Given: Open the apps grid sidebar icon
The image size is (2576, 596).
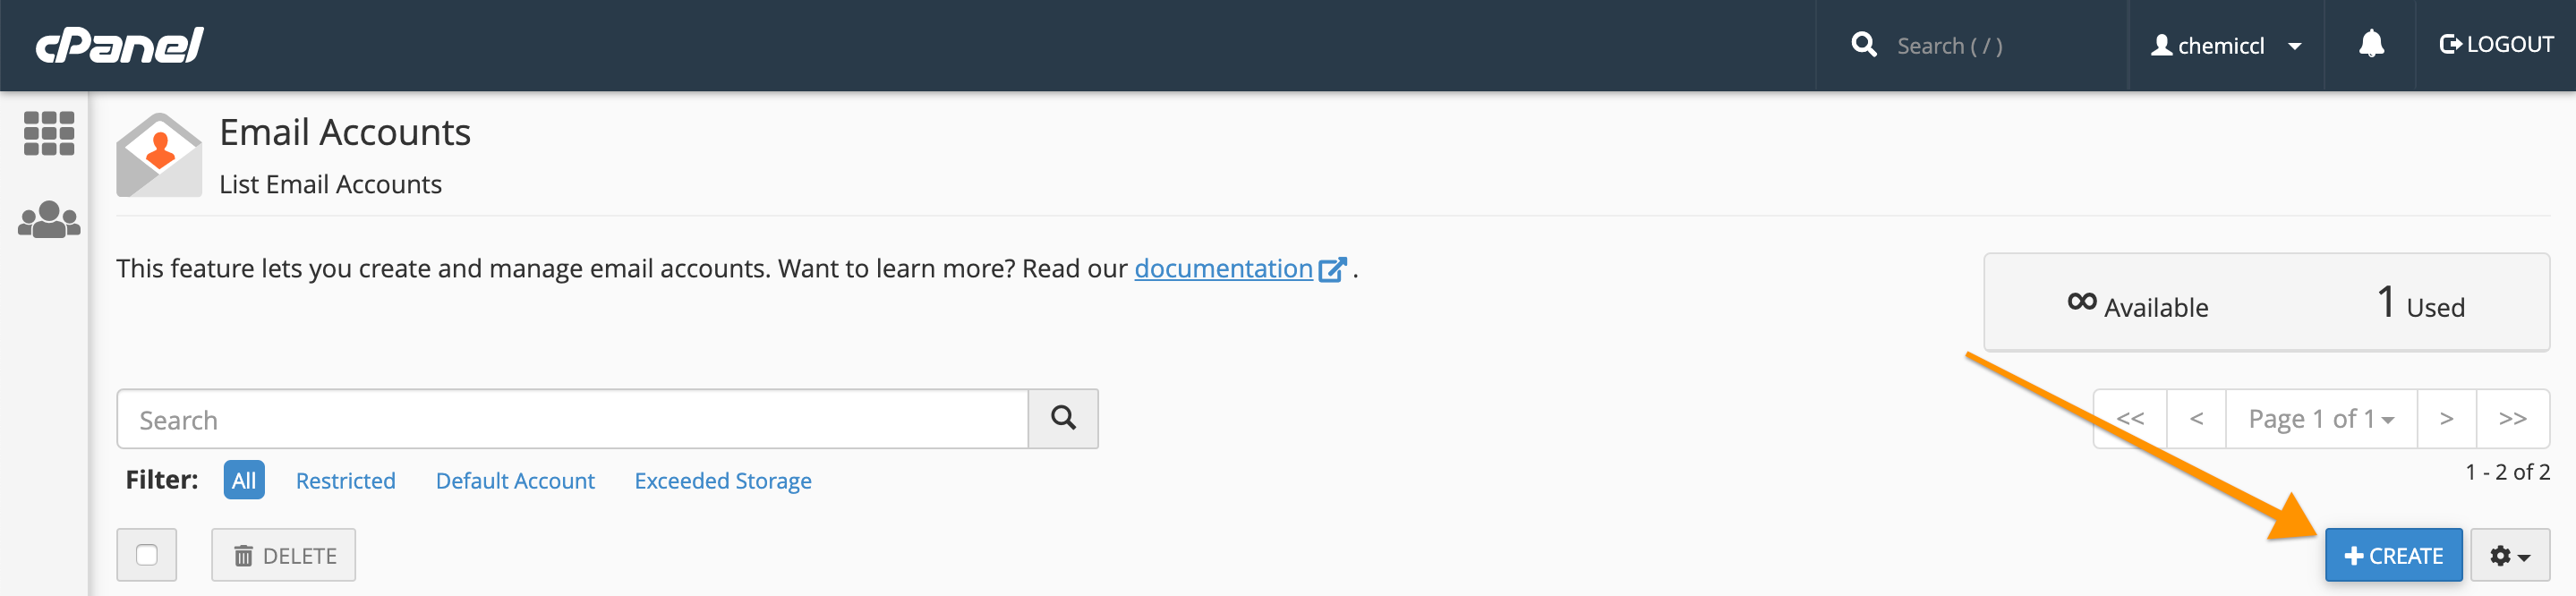Looking at the screenshot, I should pos(49,133).
